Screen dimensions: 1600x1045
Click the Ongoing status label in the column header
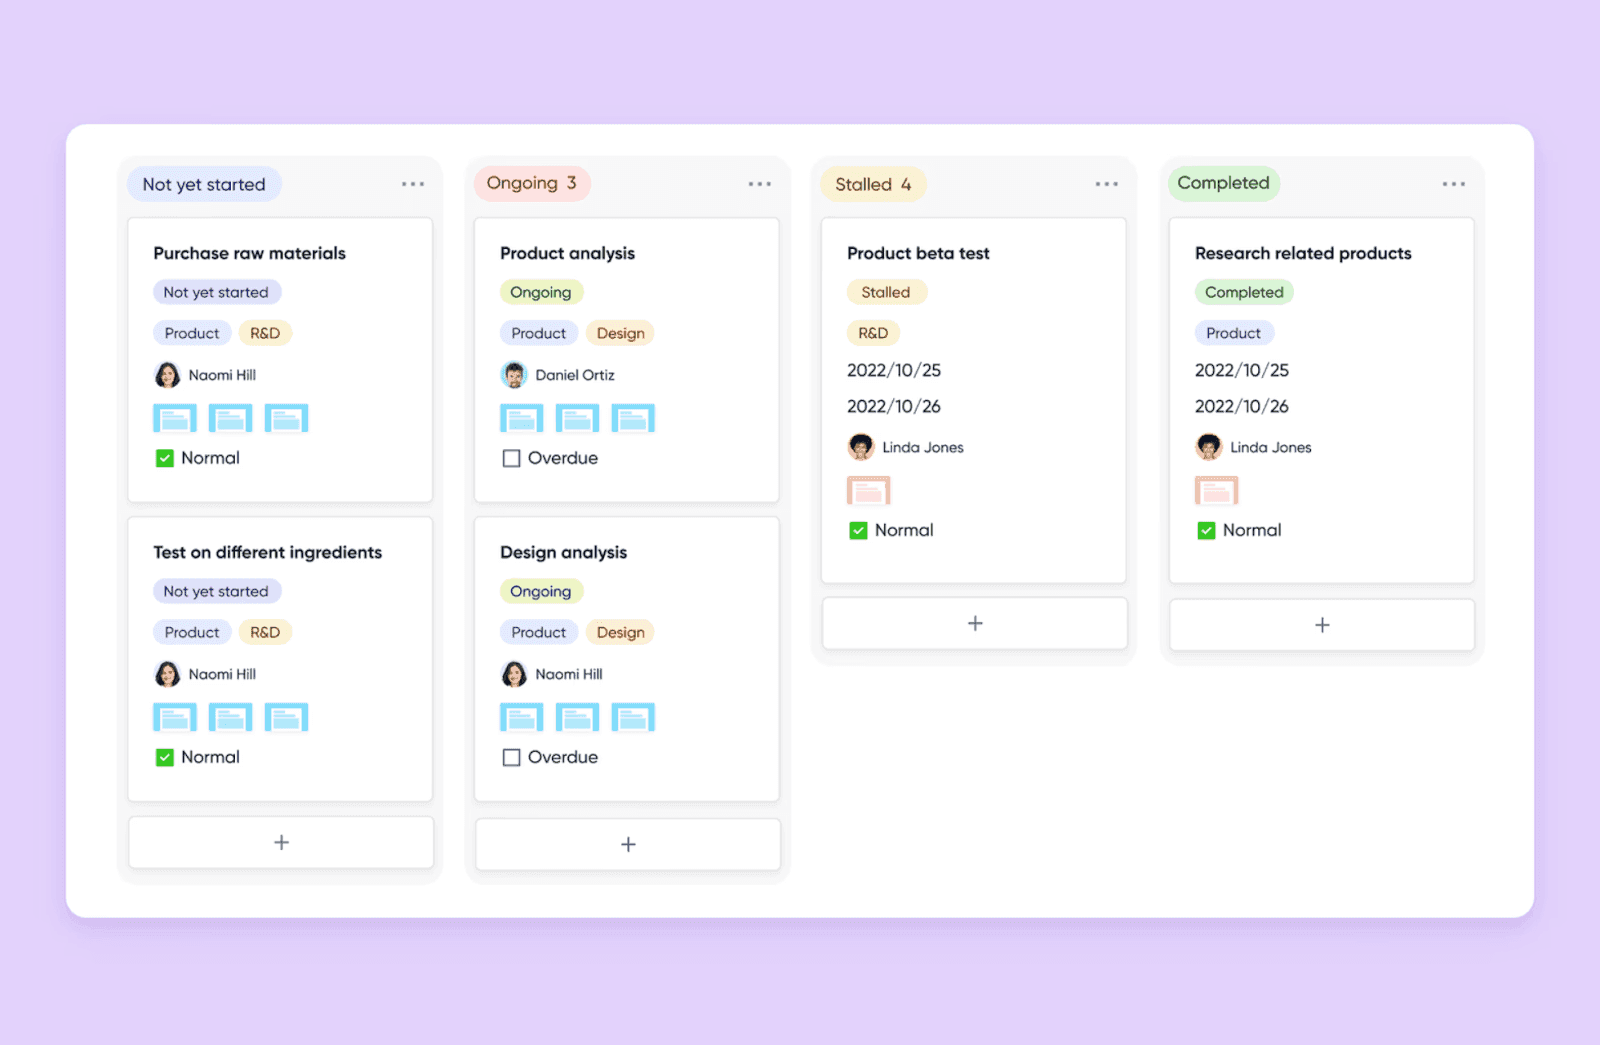pyautogui.click(x=532, y=183)
